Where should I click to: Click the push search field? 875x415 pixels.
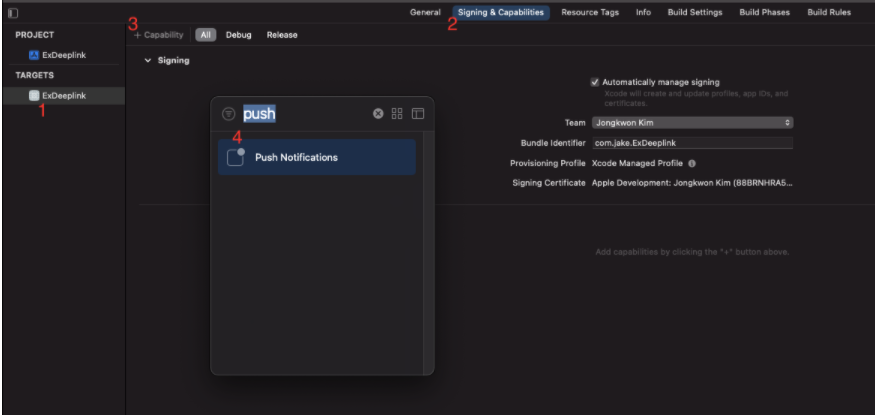(306, 114)
